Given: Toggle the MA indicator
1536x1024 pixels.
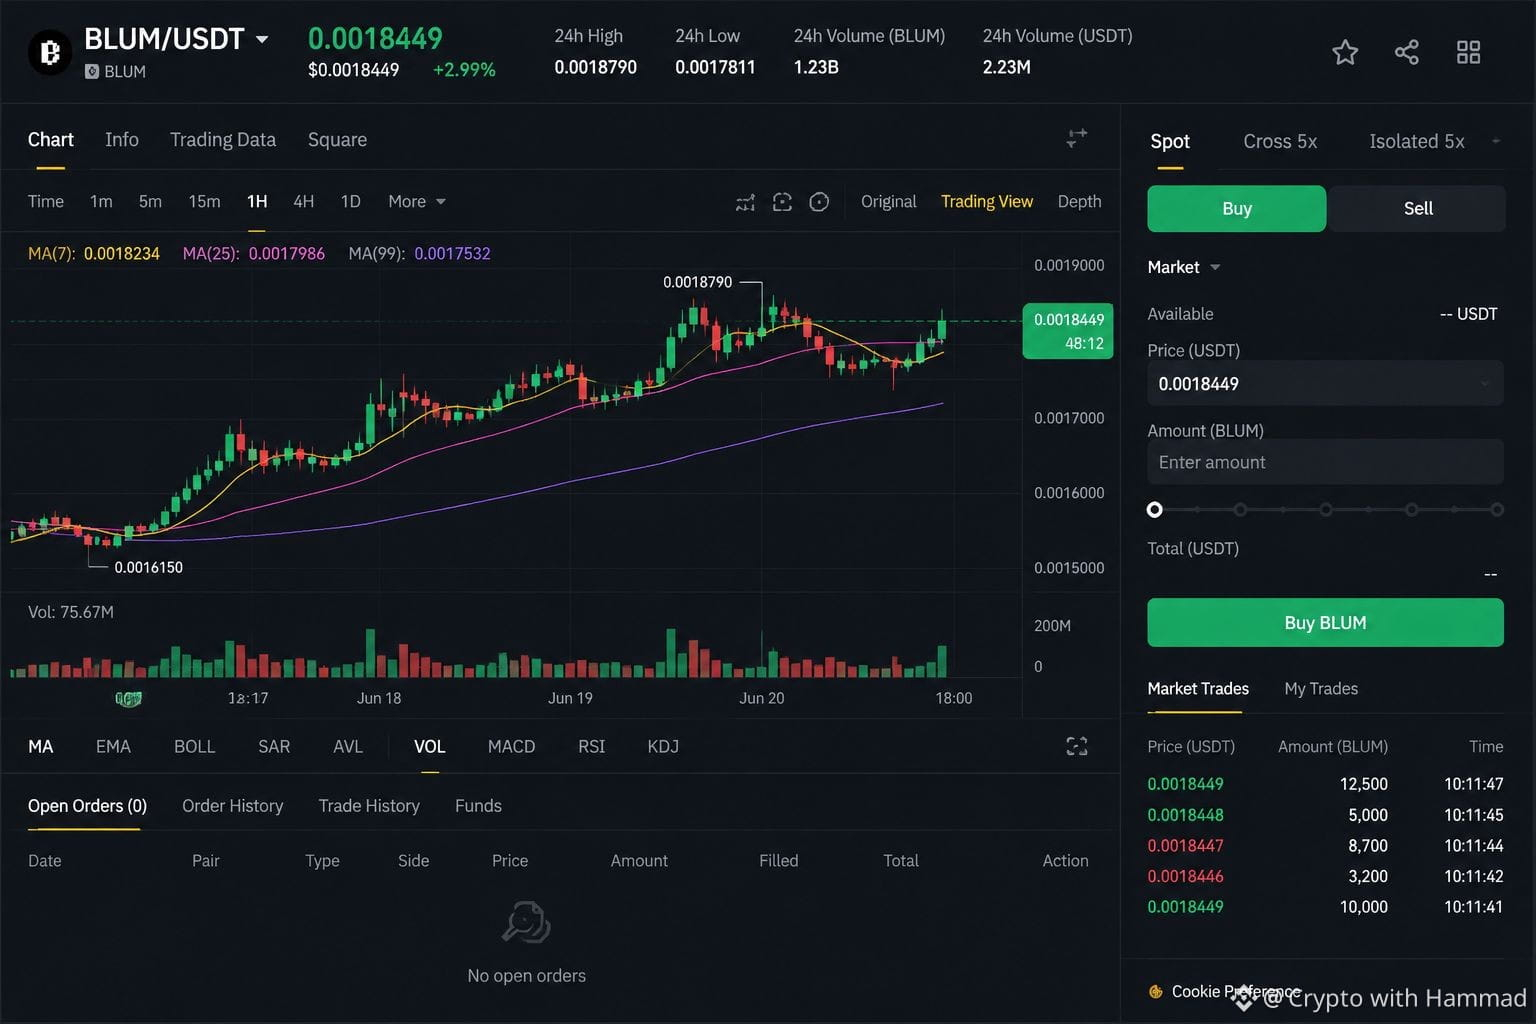Looking at the screenshot, I should (41, 746).
